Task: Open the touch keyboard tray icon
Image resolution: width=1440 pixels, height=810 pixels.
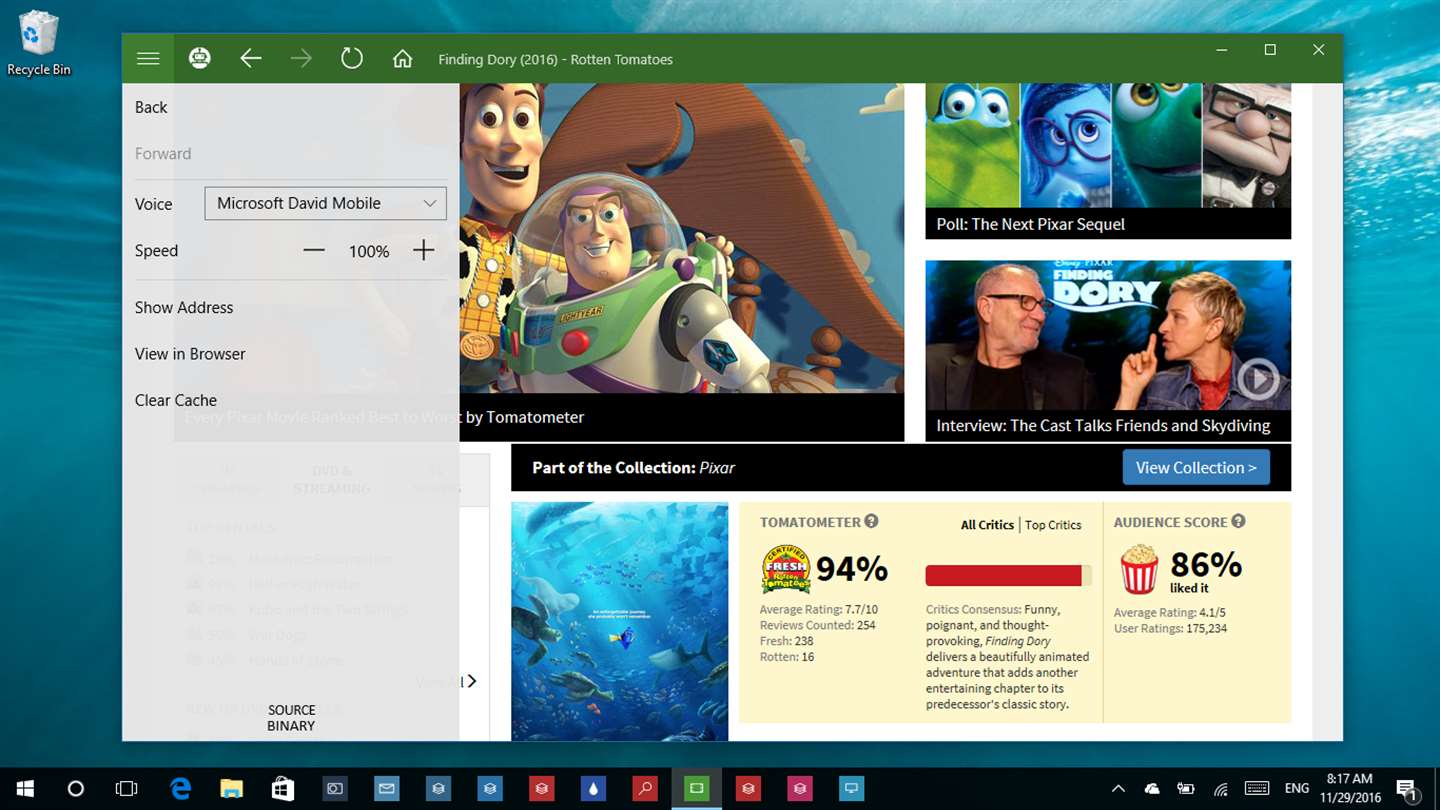Action: click(1256, 789)
